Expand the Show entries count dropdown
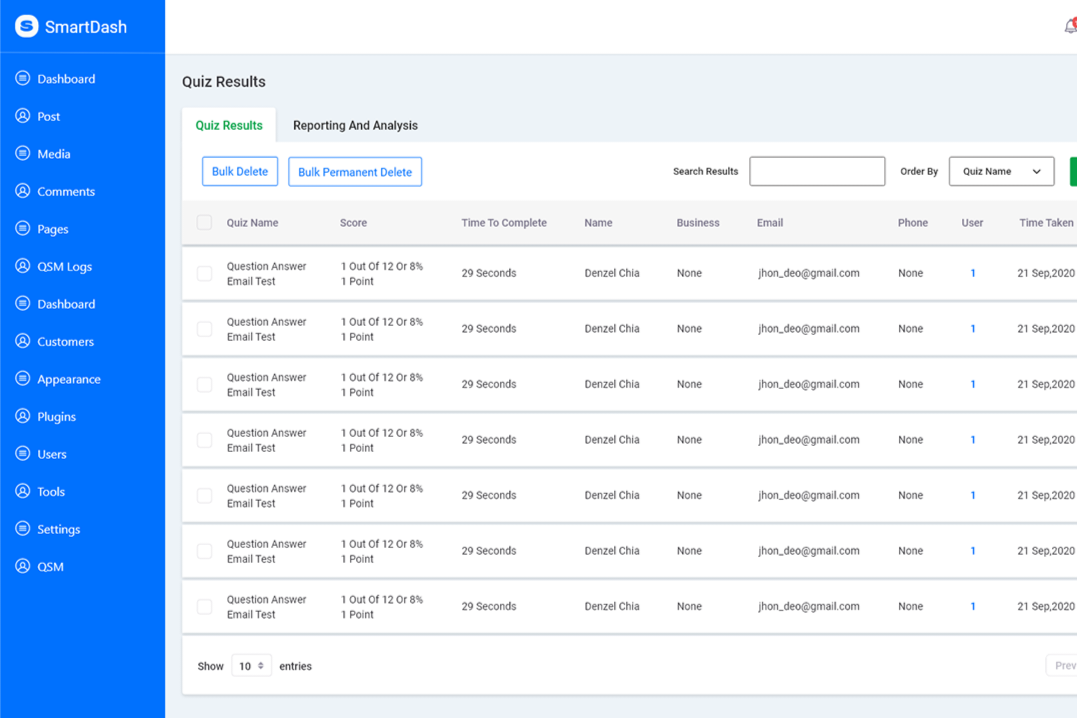The width and height of the screenshot is (1077, 718). [x=251, y=666]
